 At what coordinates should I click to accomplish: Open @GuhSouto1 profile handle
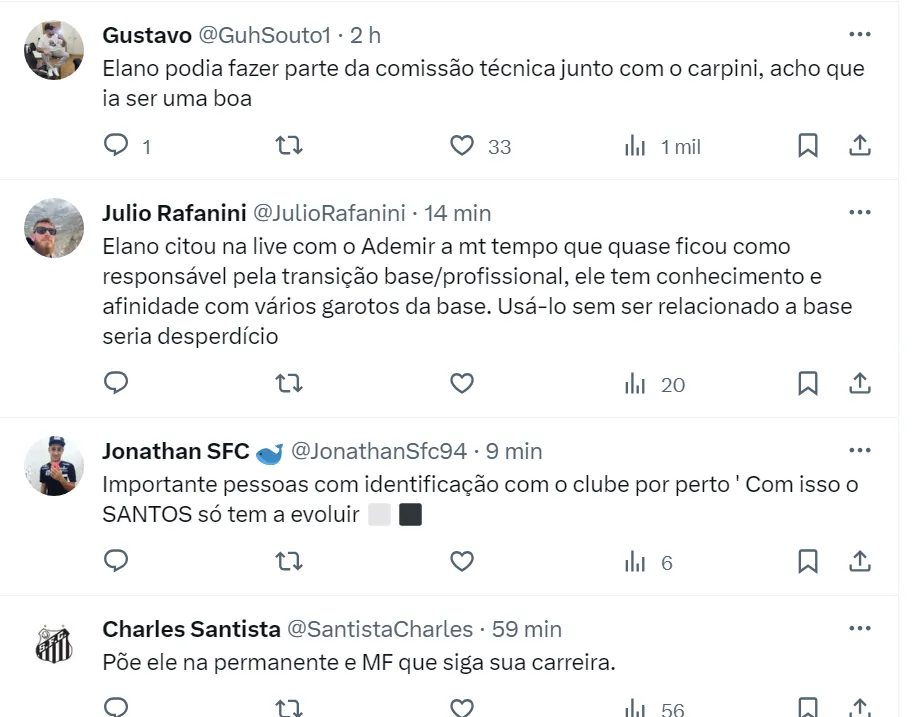pos(264,35)
